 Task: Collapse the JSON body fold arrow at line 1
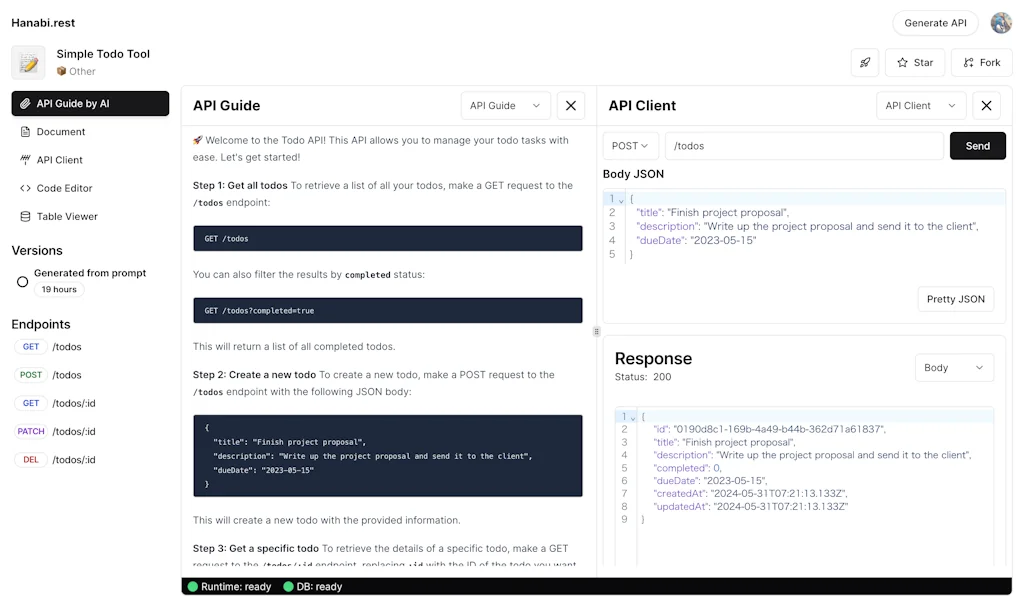coord(621,200)
